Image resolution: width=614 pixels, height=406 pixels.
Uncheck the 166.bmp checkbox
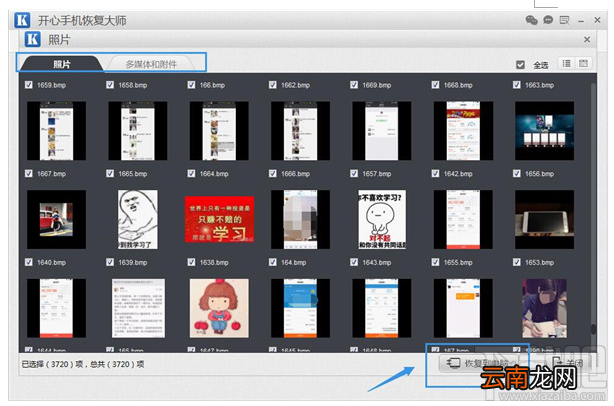point(191,85)
